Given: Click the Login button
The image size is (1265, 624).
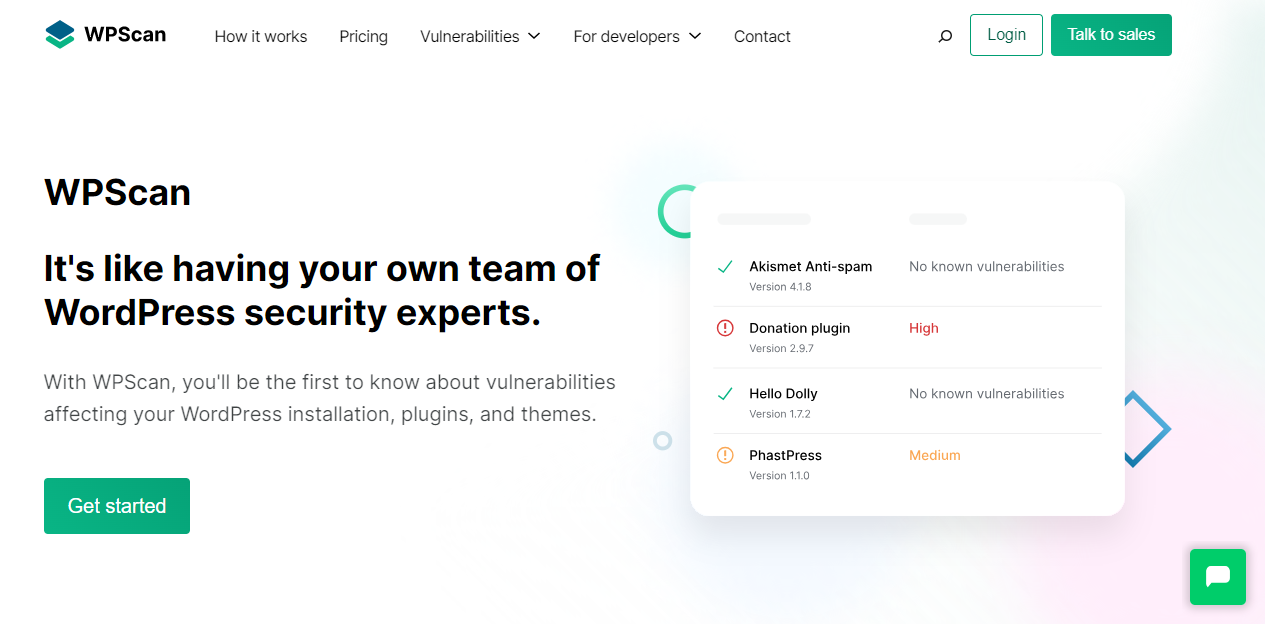Looking at the screenshot, I should [1006, 34].
